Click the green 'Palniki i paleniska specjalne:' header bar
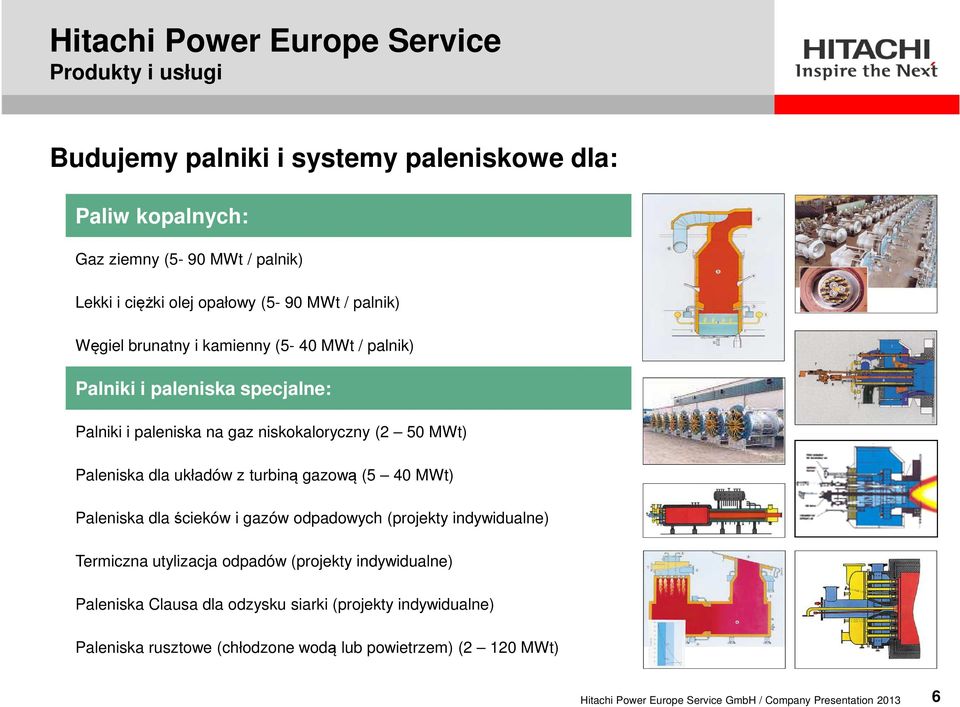Screen dimensions: 960x707 point(348,388)
